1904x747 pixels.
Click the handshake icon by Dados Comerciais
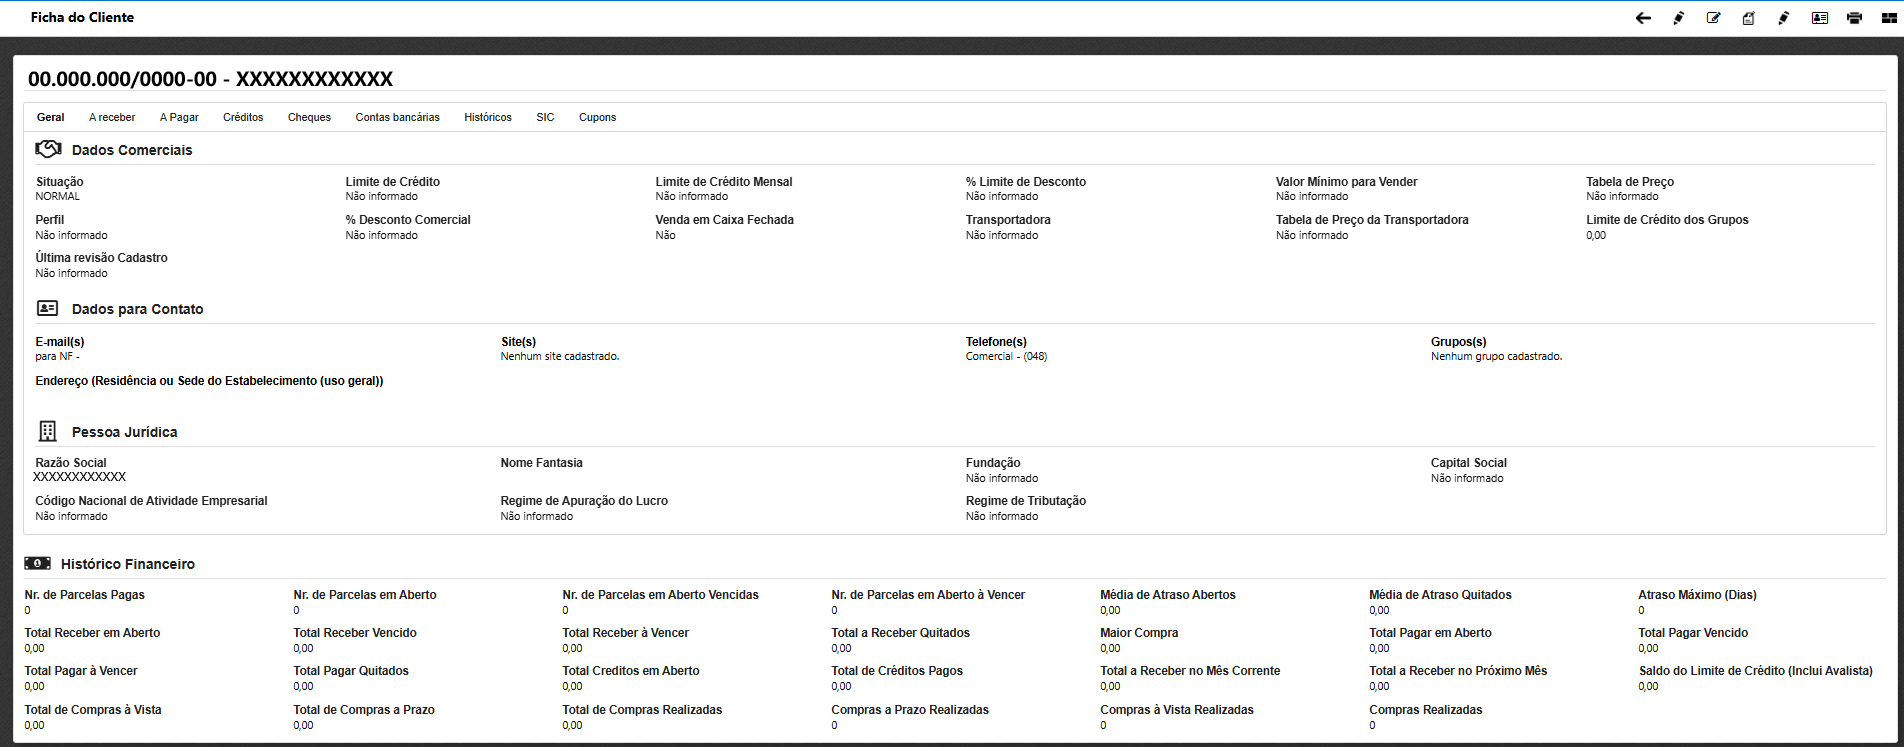click(x=48, y=149)
